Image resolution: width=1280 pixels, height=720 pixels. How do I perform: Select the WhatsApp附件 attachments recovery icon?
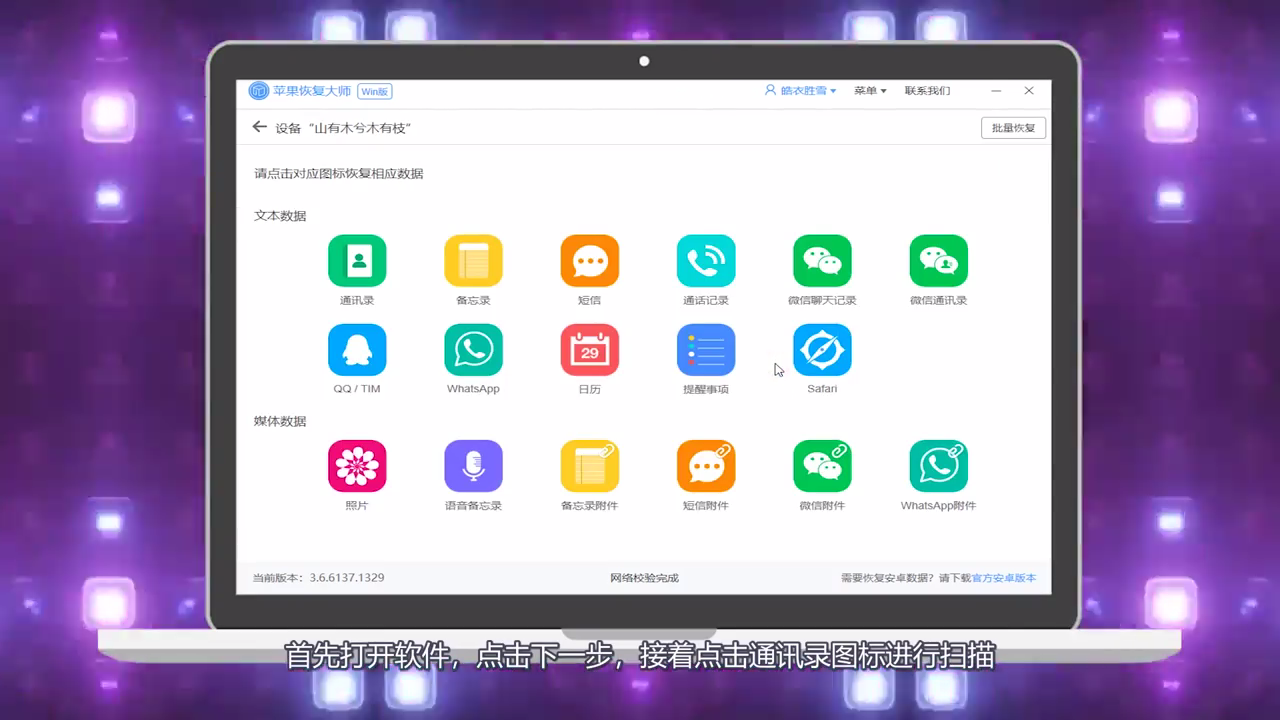click(937, 466)
